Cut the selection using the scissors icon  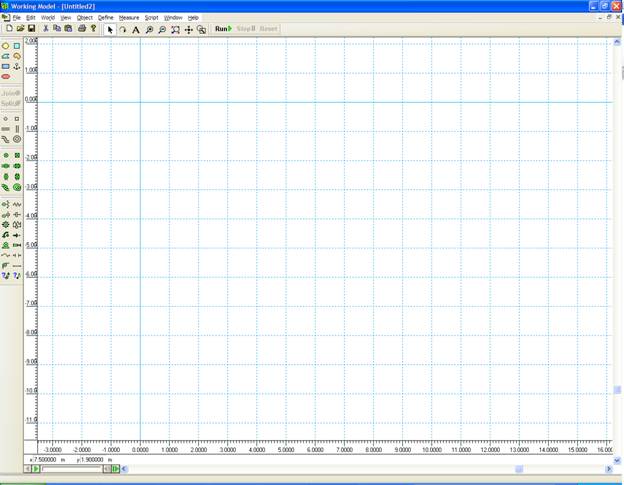point(46,29)
